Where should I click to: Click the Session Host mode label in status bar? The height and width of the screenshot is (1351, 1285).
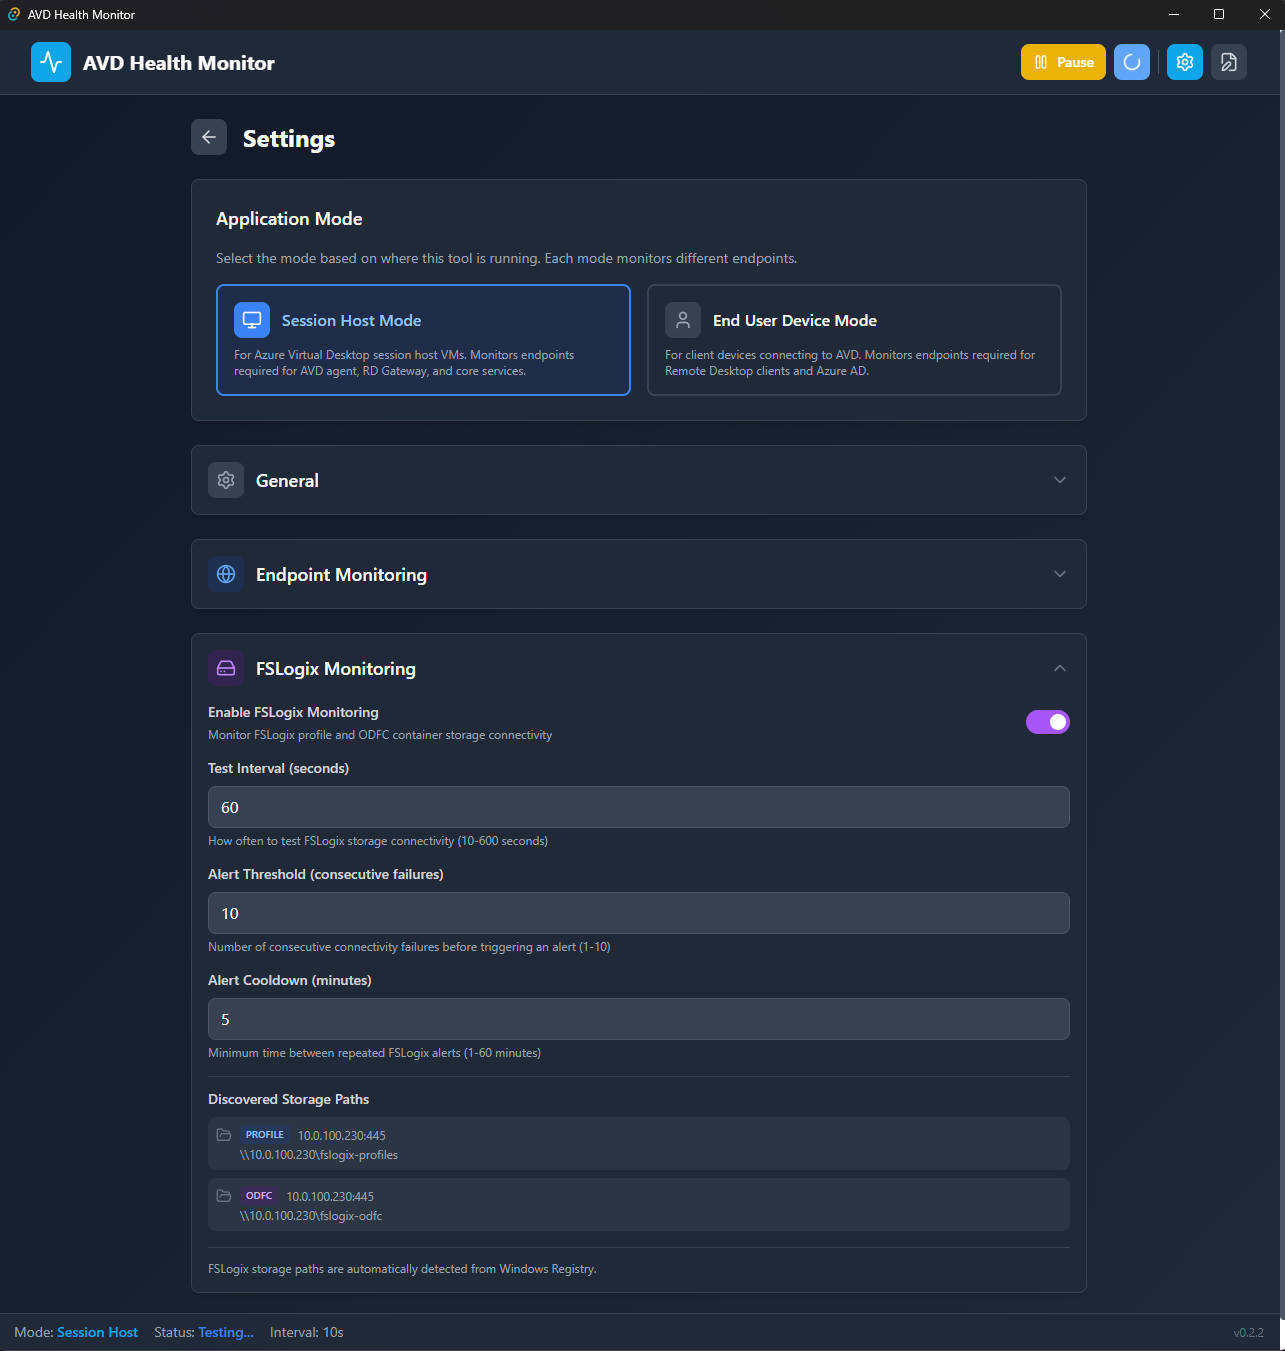point(97,1332)
